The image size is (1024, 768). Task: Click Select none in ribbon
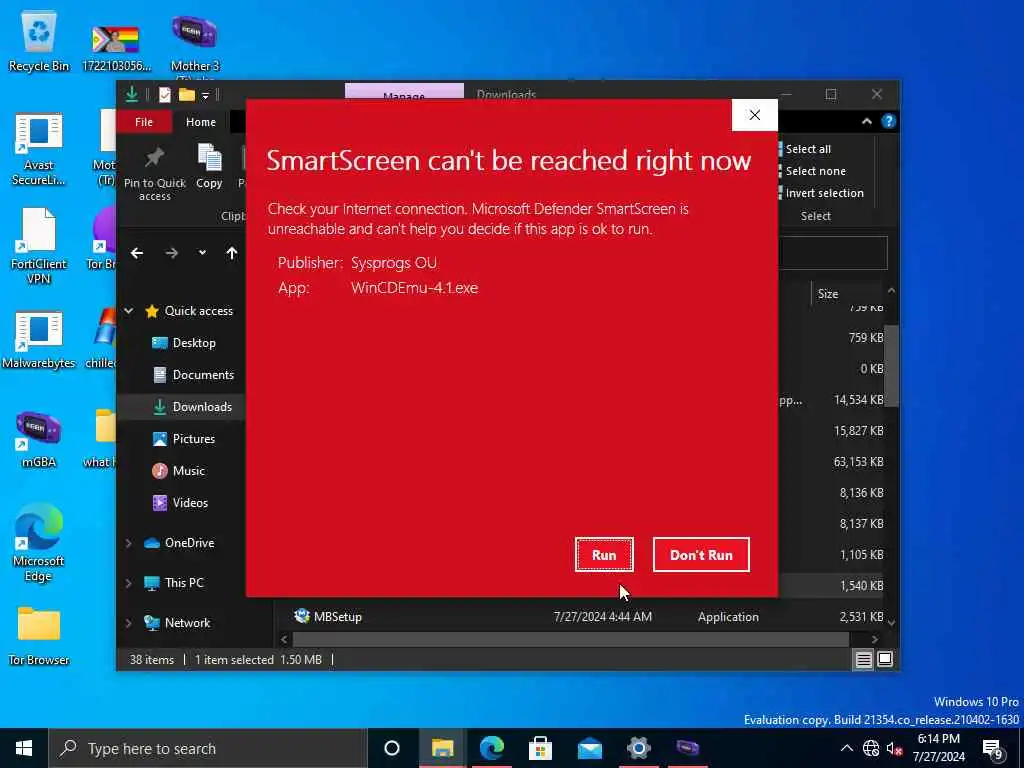pos(815,171)
